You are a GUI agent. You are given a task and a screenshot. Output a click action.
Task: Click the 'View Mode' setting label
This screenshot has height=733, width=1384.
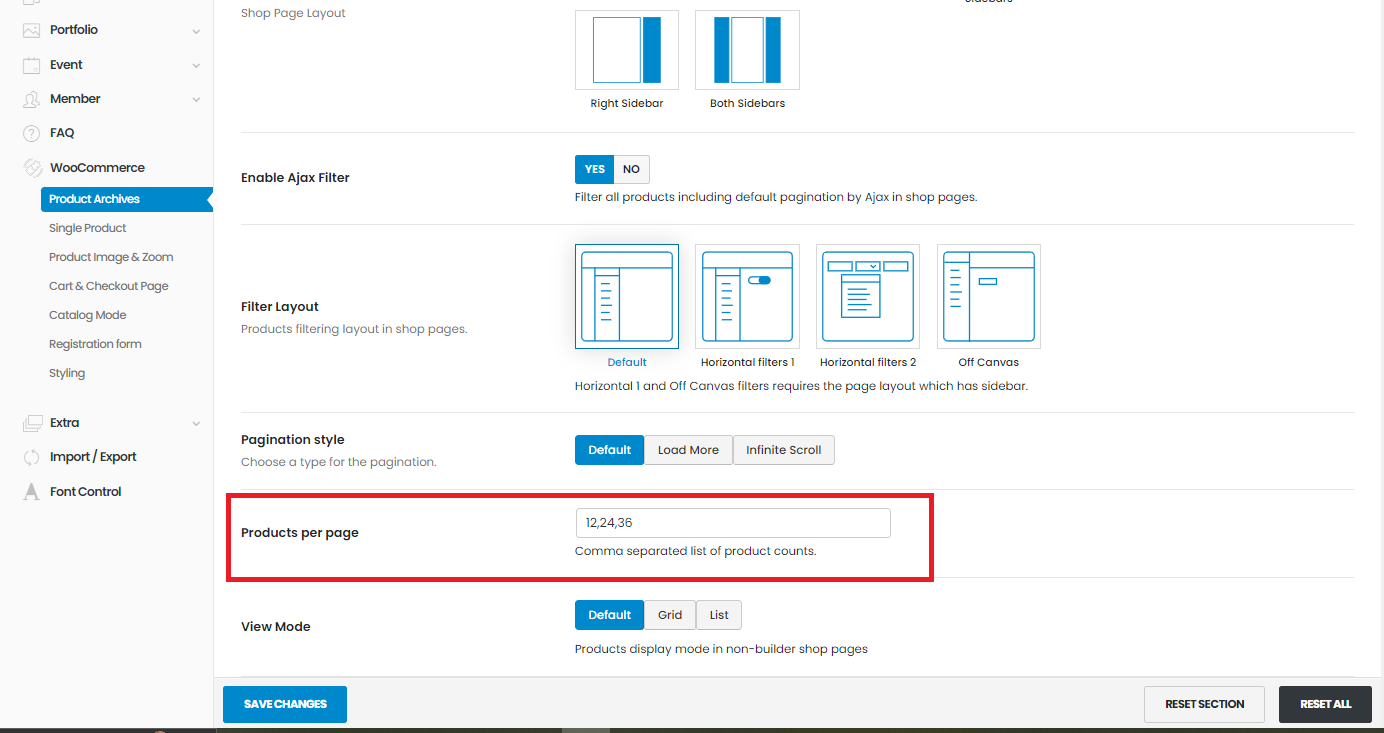click(x=276, y=627)
